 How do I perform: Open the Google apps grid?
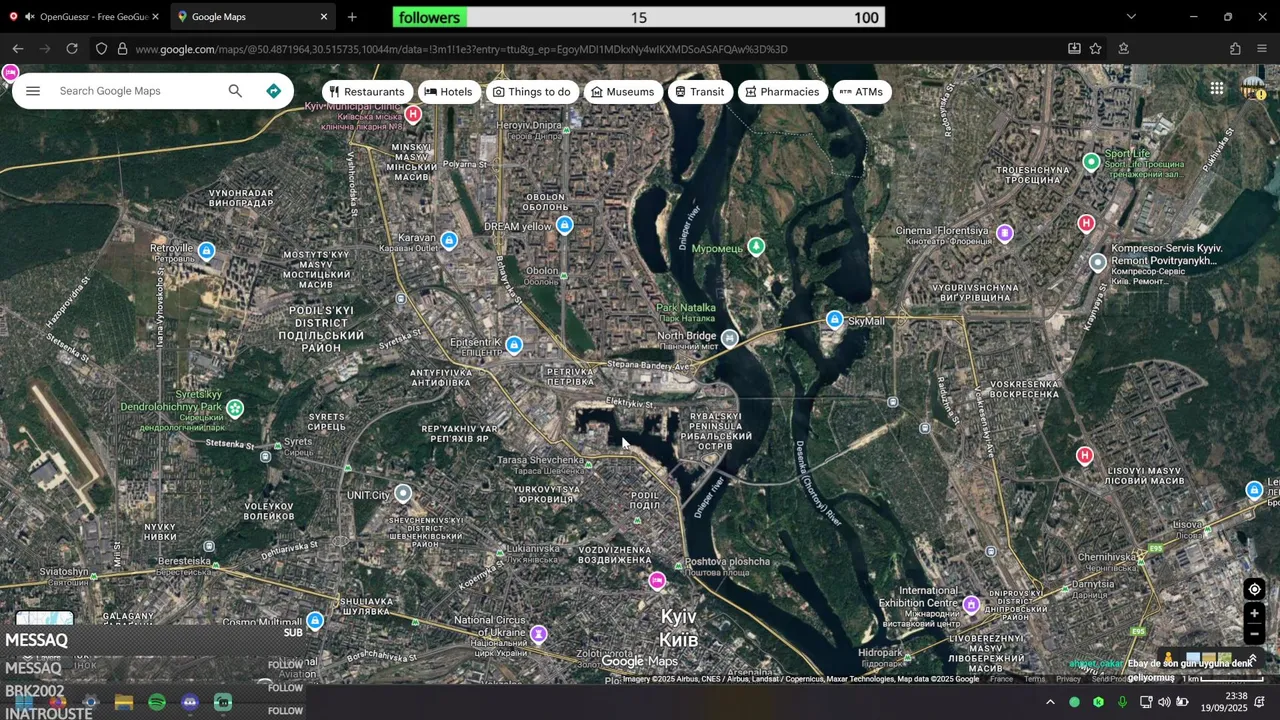point(1216,89)
